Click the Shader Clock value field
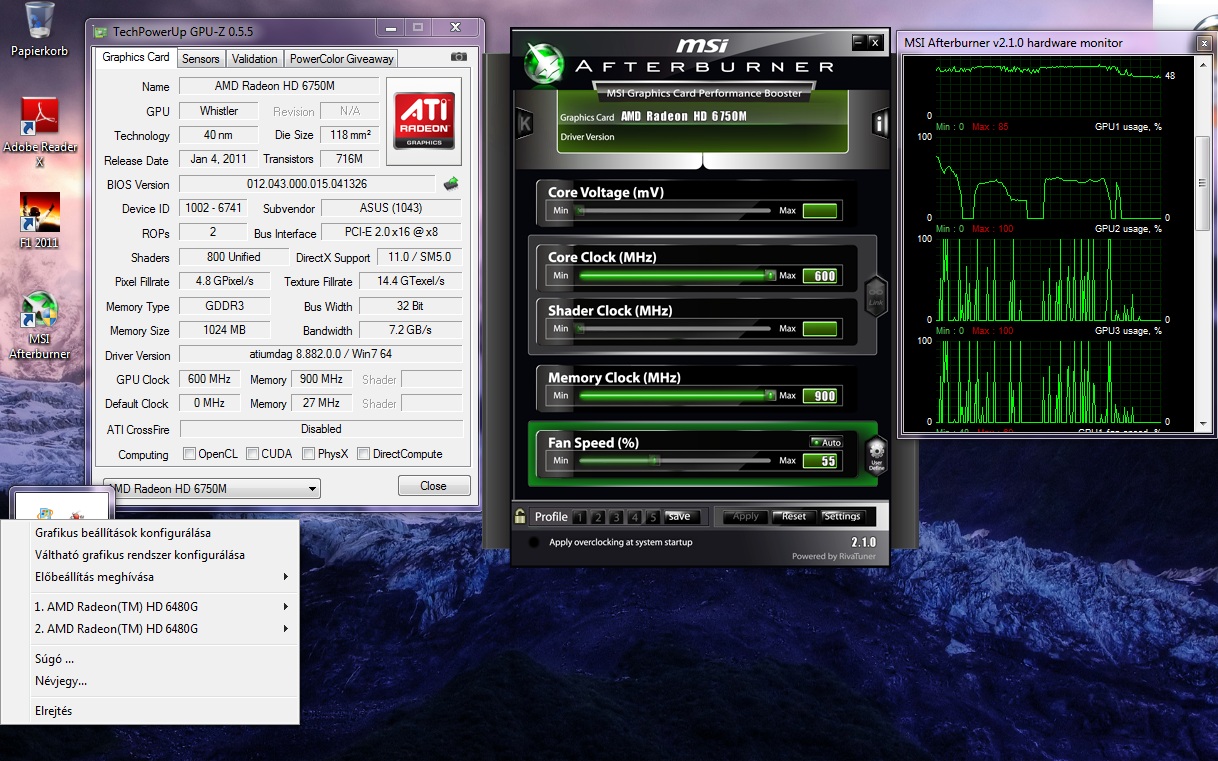This screenshot has width=1218, height=761. point(820,328)
